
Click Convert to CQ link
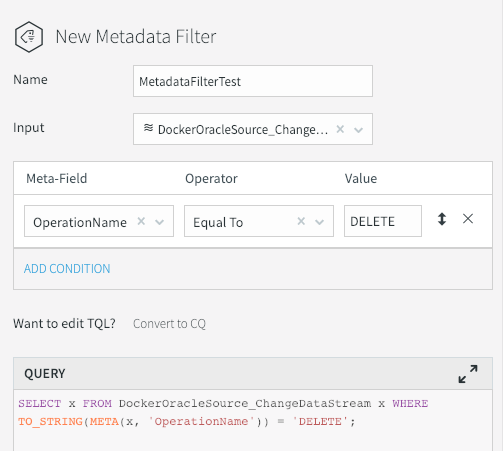tap(169, 324)
